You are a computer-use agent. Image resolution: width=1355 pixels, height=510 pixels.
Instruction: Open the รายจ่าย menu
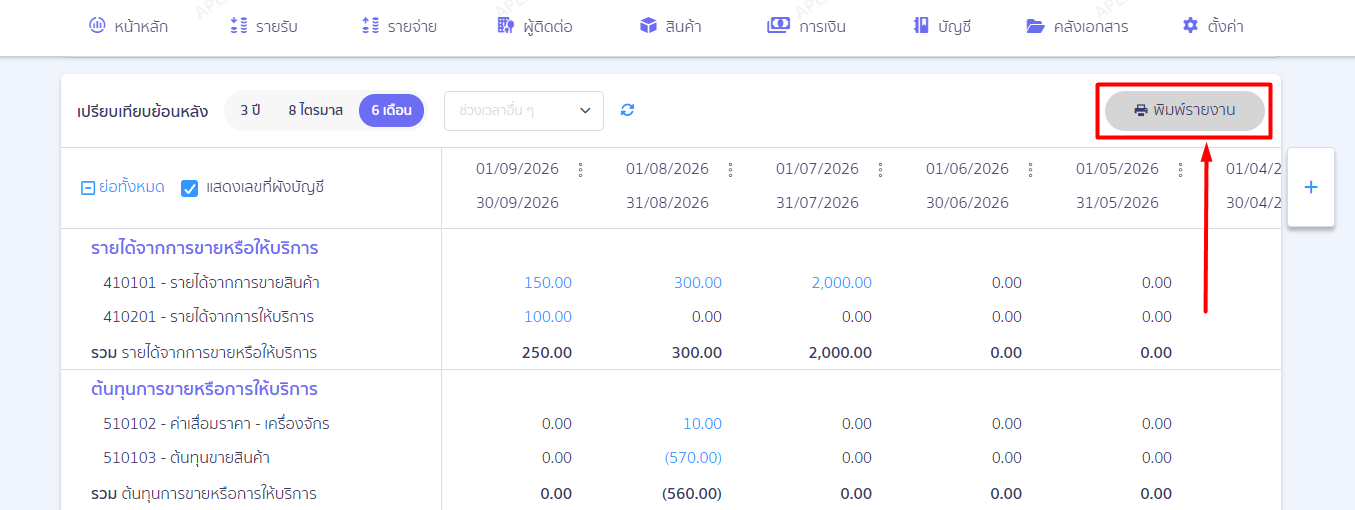[399, 26]
